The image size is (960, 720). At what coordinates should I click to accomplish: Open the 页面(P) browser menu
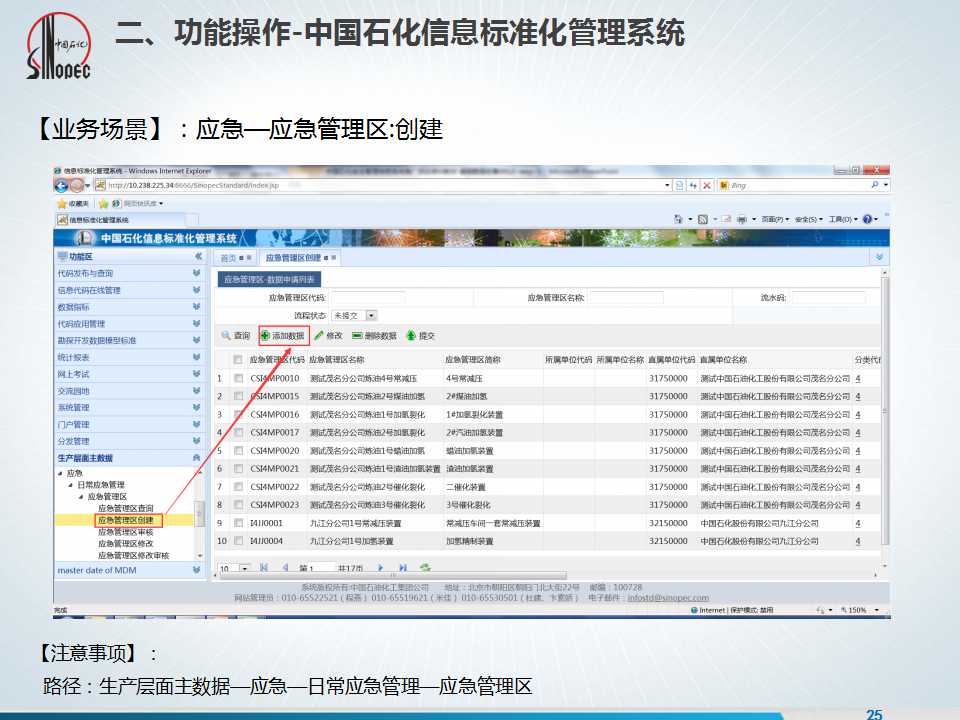point(775,219)
